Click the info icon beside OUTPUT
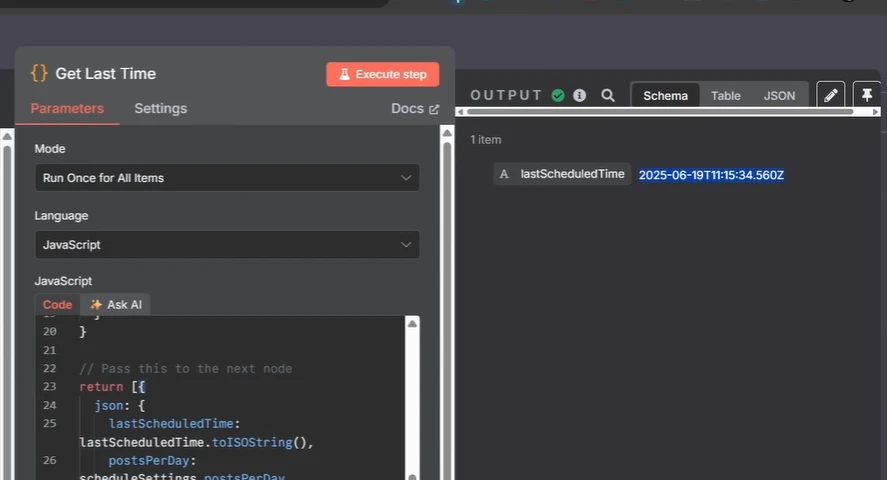Image resolution: width=887 pixels, height=480 pixels. 579,96
